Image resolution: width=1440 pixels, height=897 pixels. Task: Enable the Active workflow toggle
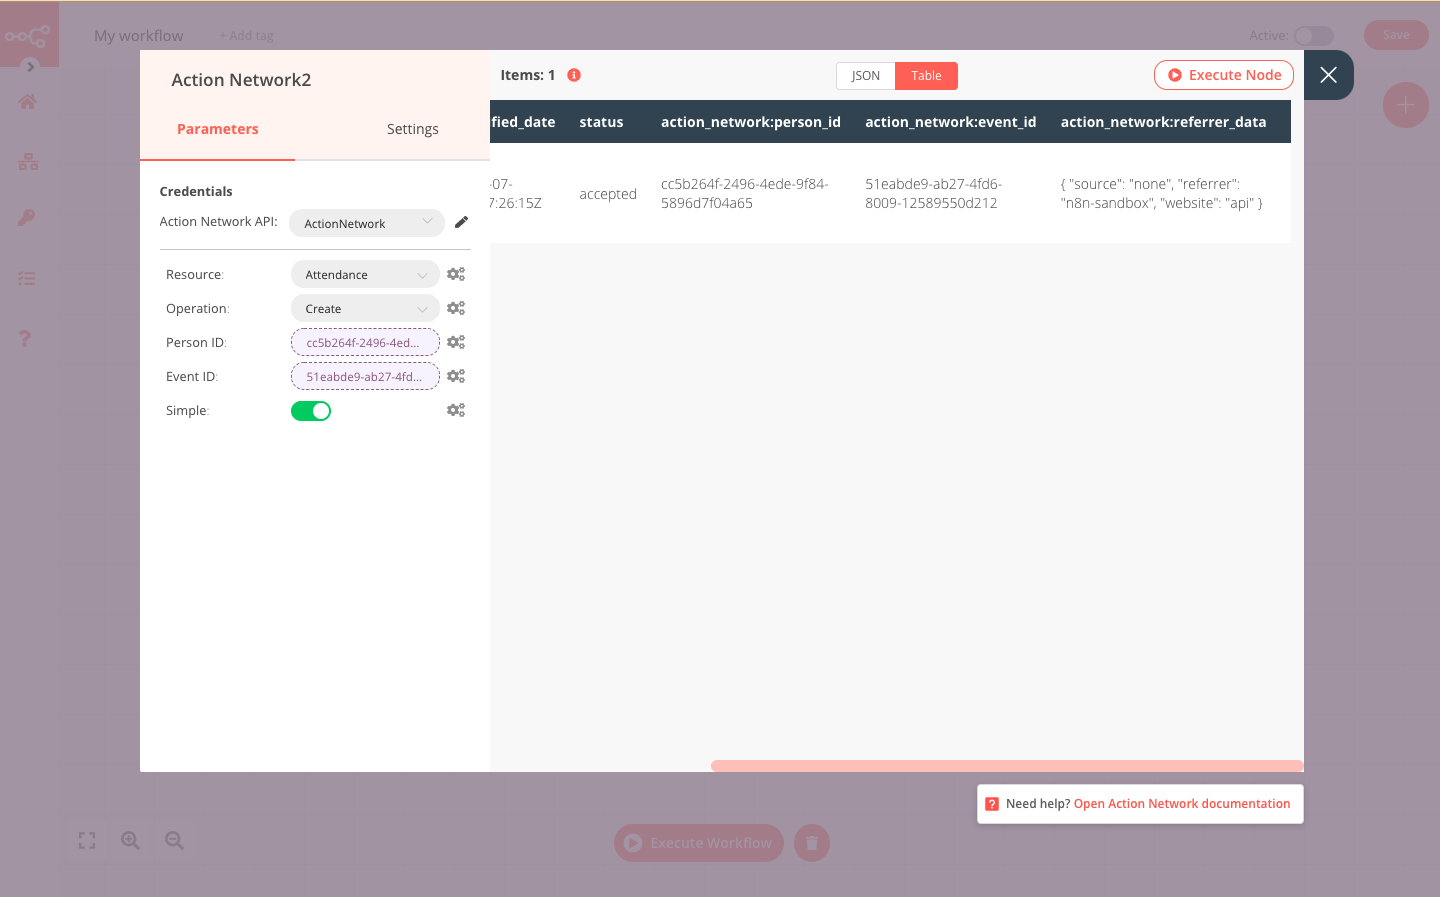coord(1314,35)
